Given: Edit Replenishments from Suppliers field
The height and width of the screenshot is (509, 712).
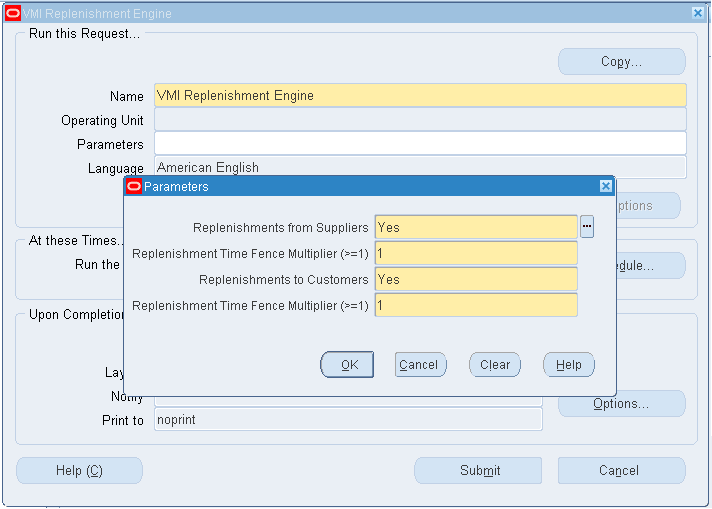Looking at the screenshot, I should point(476,227).
